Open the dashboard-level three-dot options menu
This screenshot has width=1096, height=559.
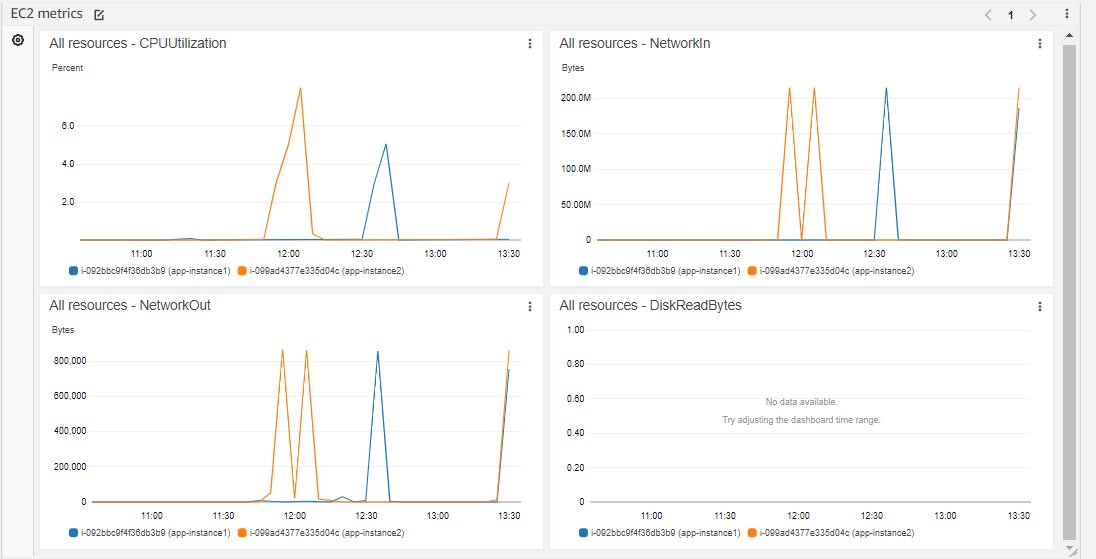1067,14
